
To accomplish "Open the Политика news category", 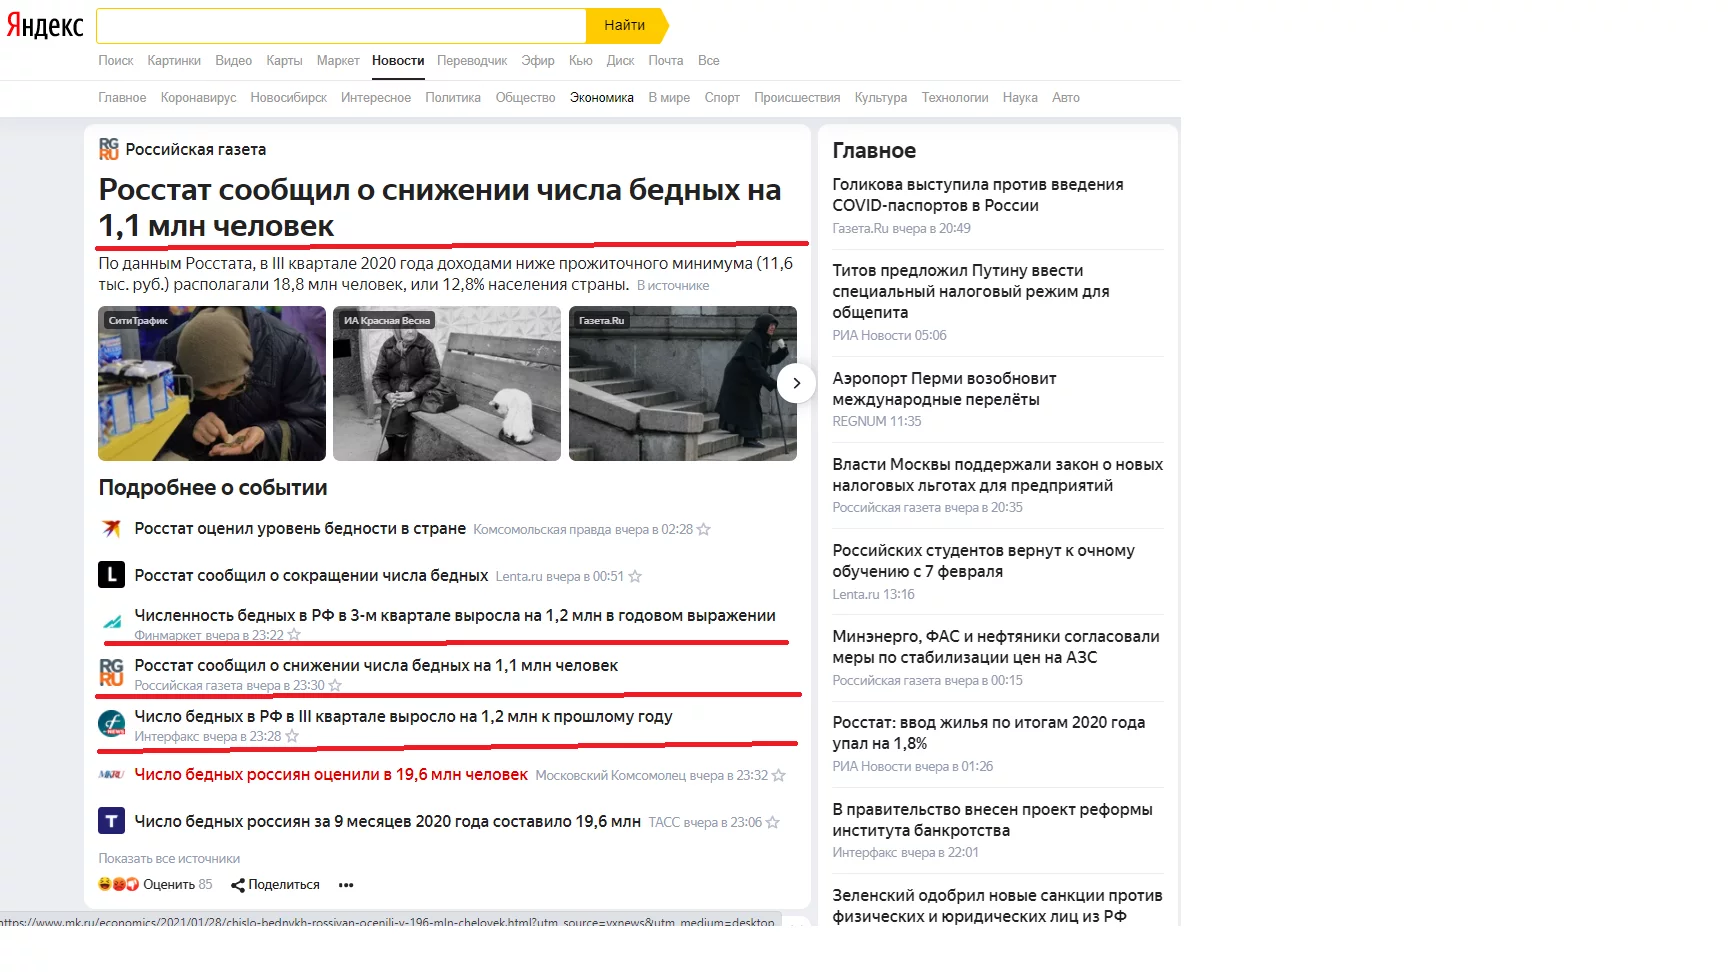I will [453, 97].
